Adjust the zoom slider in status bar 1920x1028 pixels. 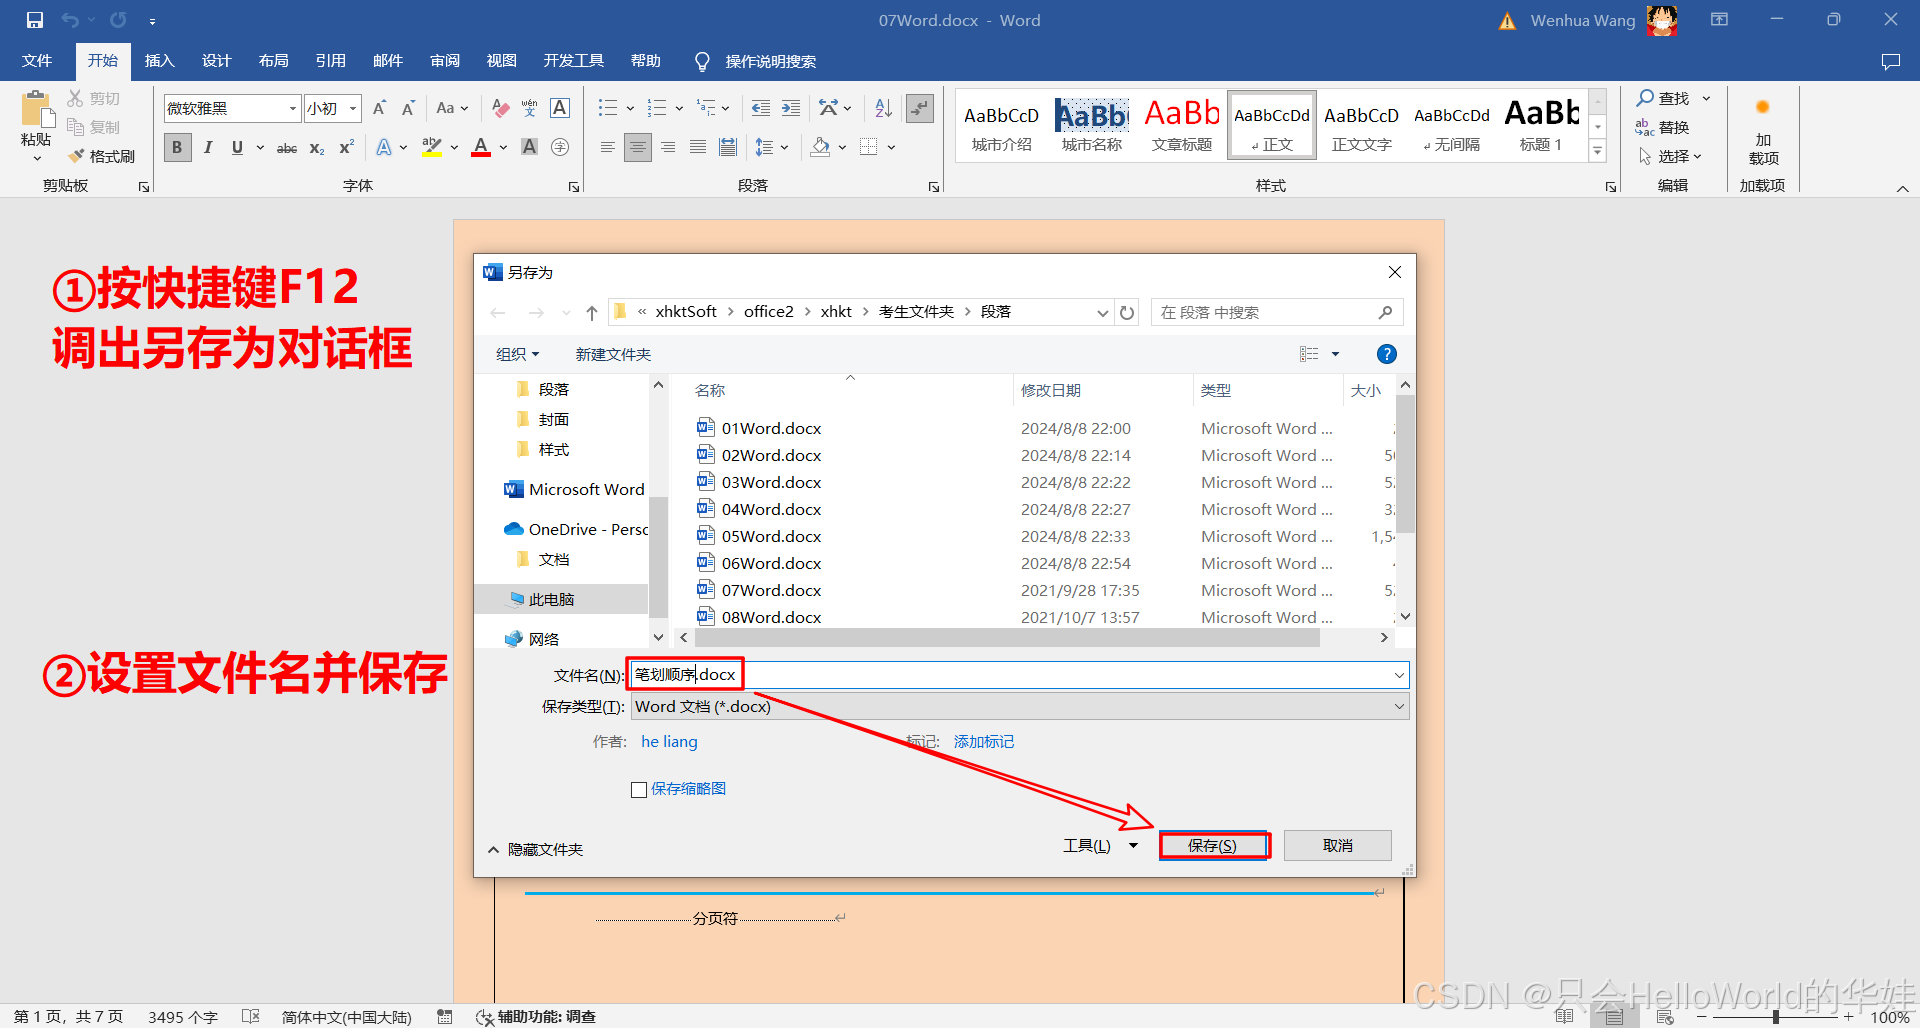[x=1776, y=1016]
